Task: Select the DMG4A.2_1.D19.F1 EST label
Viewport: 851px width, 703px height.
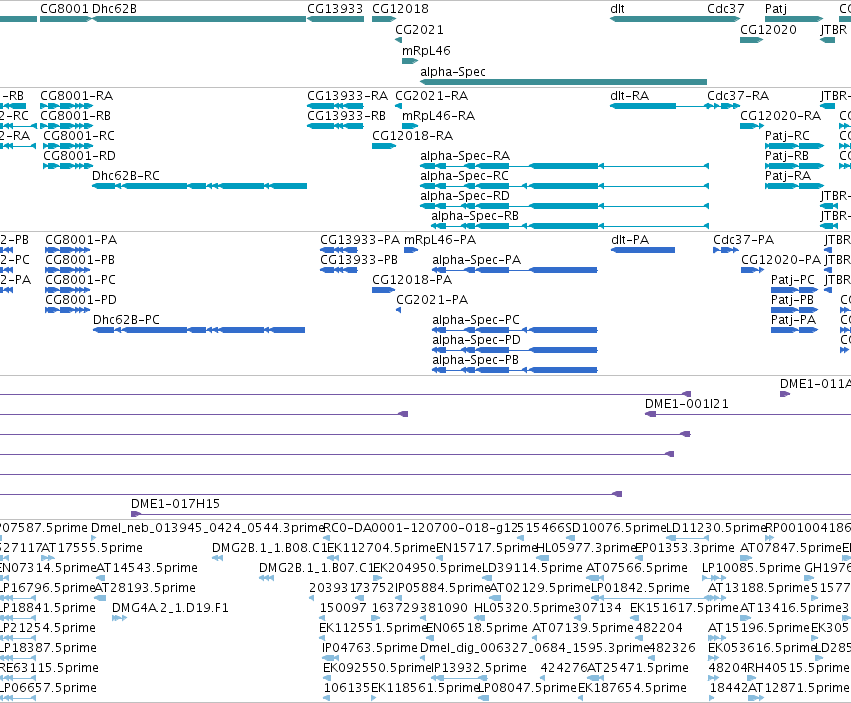Action: pos(170,608)
